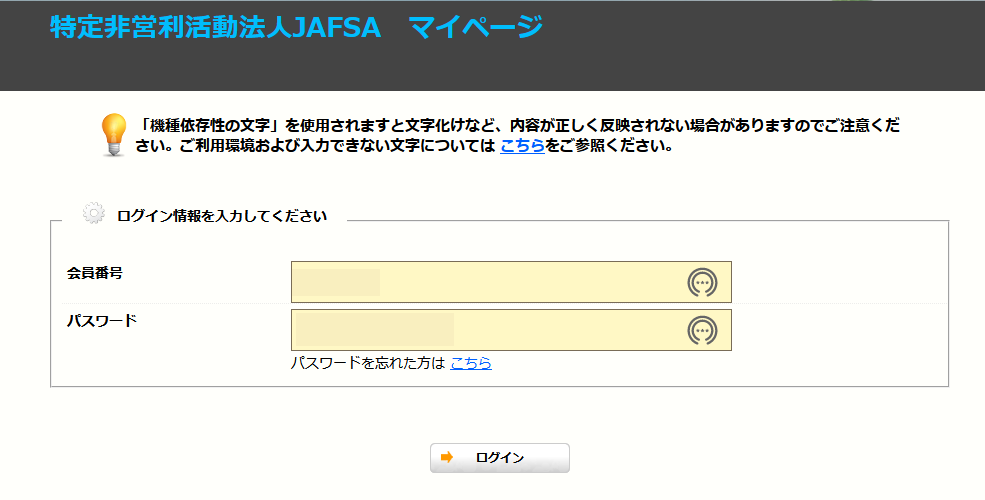Click the orange arrow on ログイン button
The height and width of the screenshot is (500, 985).
coord(447,457)
